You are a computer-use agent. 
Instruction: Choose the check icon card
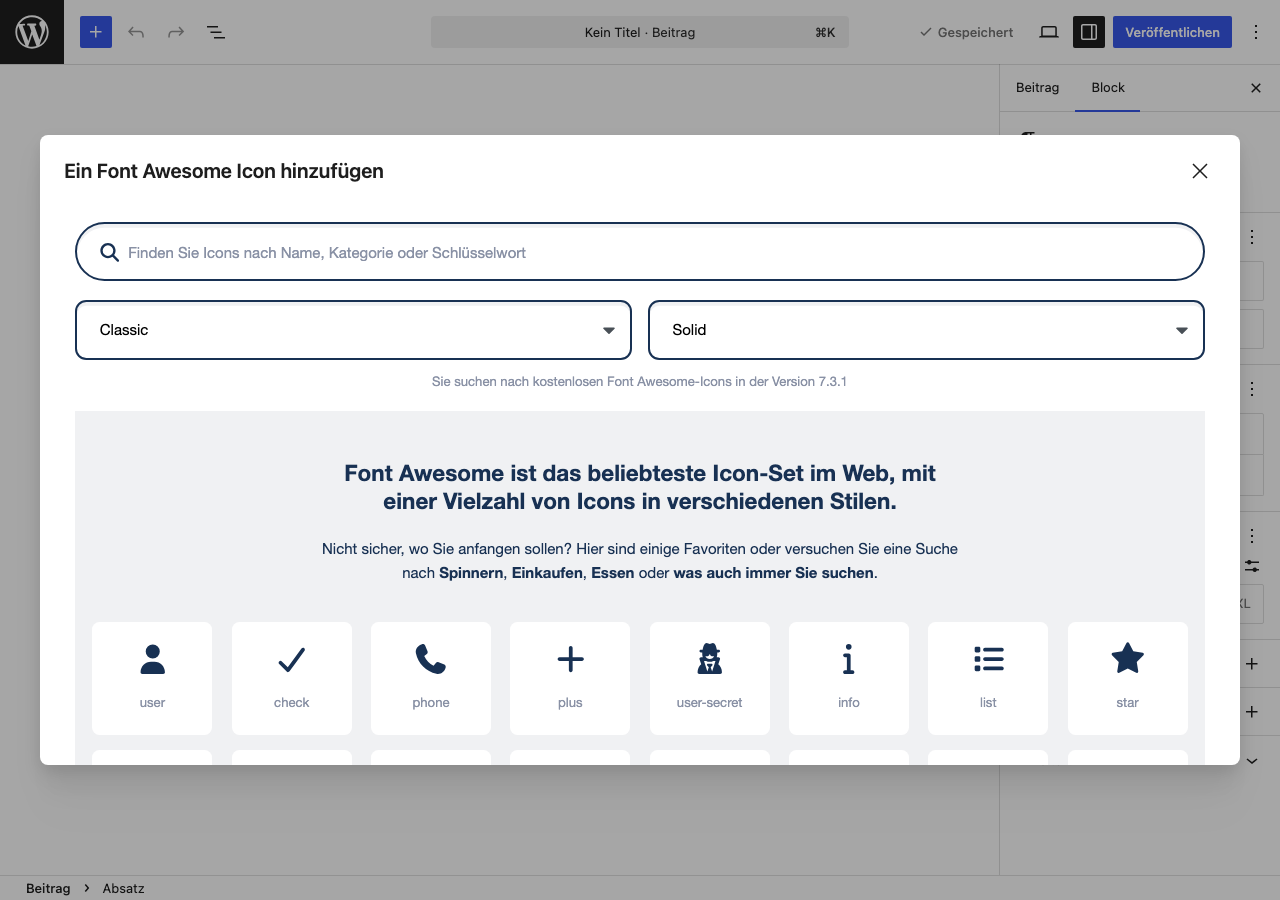tap(292, 678)
